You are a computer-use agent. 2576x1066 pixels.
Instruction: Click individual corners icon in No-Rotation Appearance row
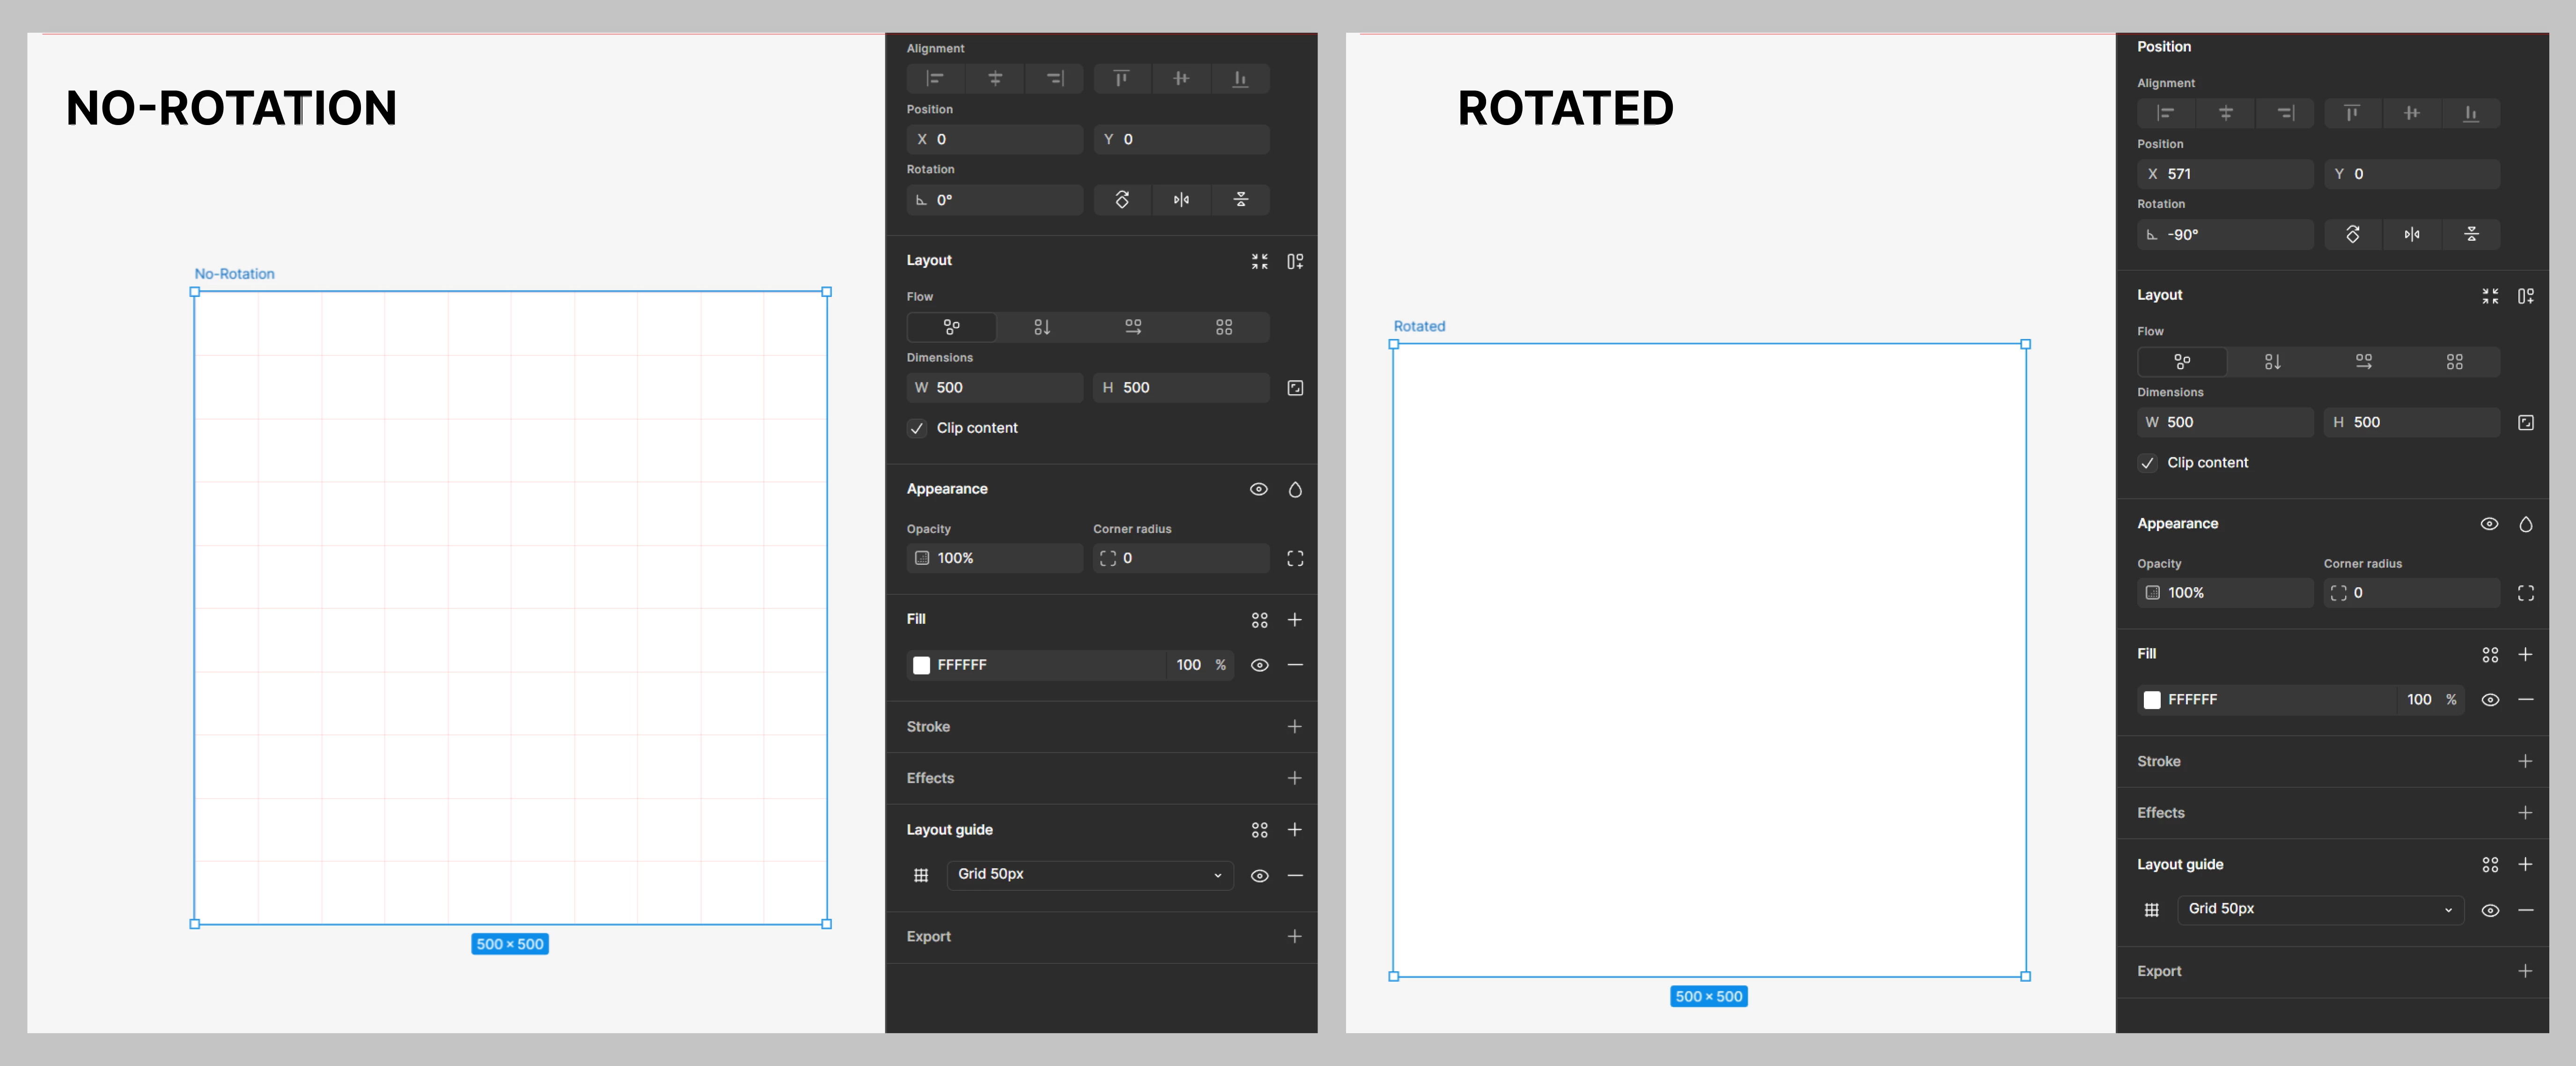[1295, 558]
